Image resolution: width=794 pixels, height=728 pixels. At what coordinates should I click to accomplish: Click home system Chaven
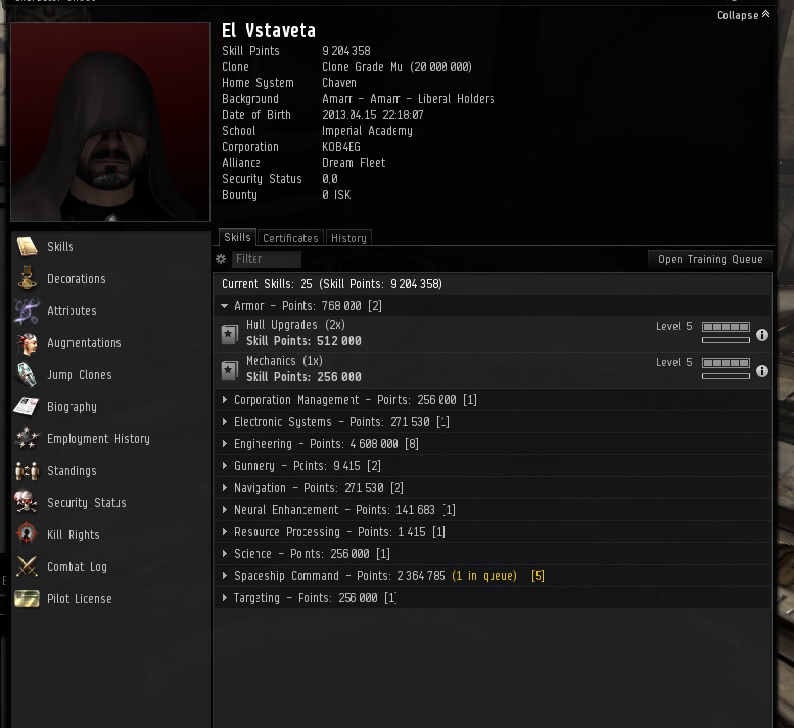[339, 83]
